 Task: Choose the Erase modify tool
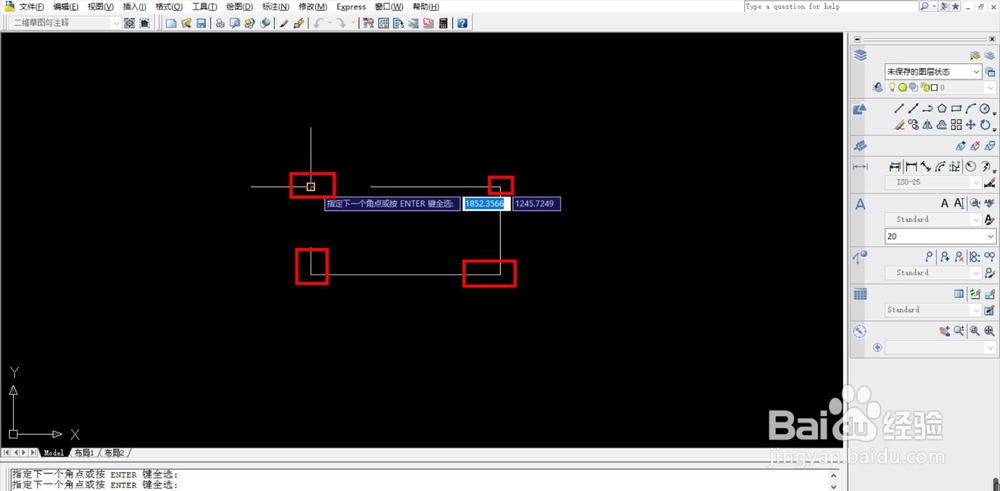[899, 125]
